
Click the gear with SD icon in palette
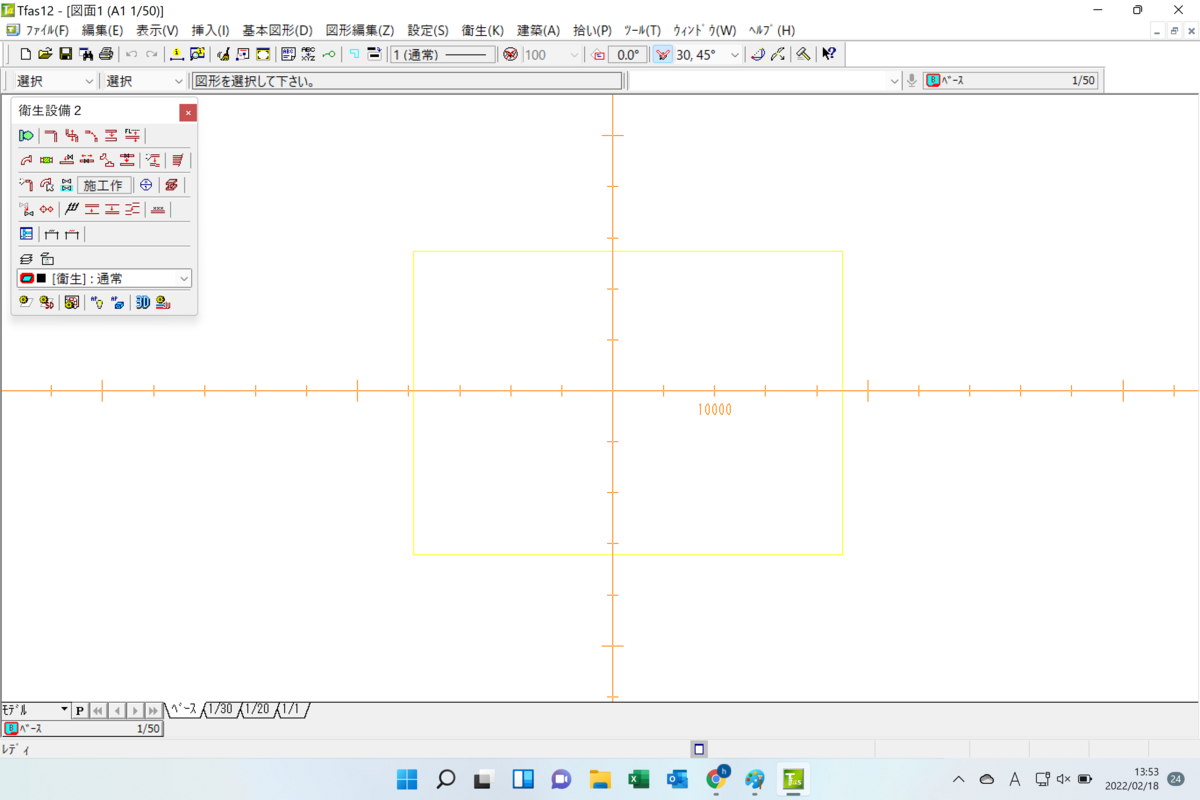(x=46, y=302)
